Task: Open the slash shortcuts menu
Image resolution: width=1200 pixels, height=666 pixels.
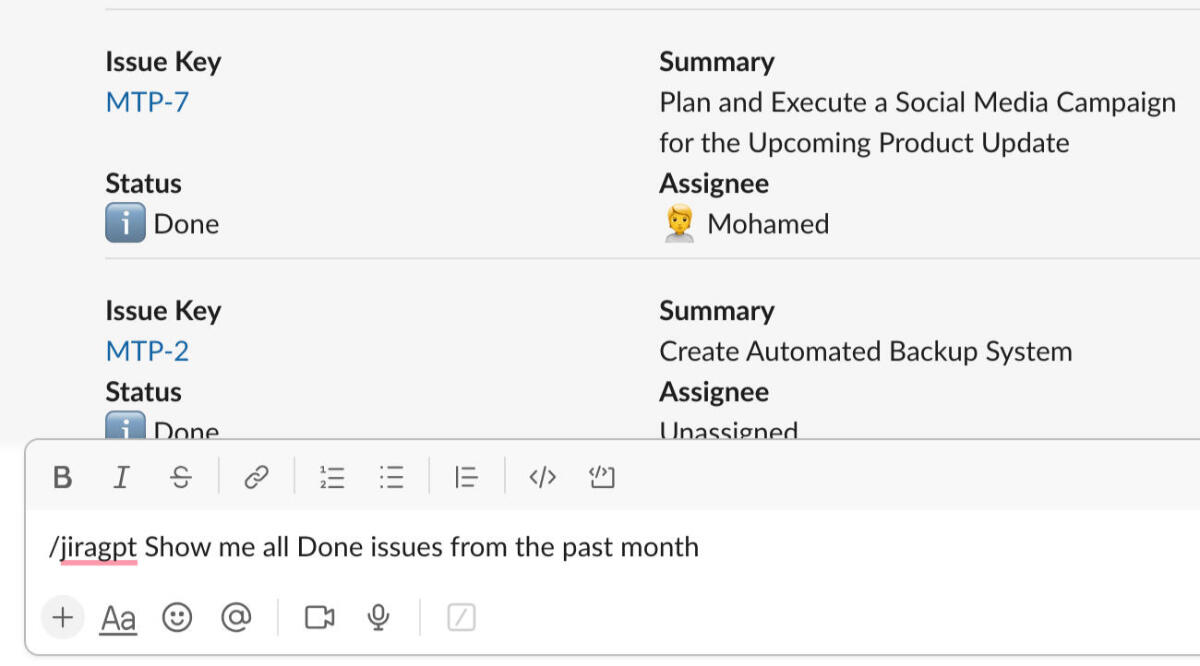Action: point(460,617)
